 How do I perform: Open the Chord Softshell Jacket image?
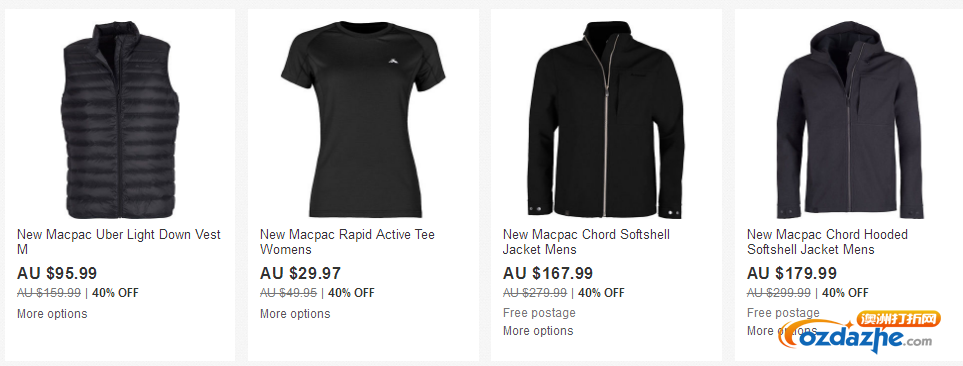[x=606, y=119]
